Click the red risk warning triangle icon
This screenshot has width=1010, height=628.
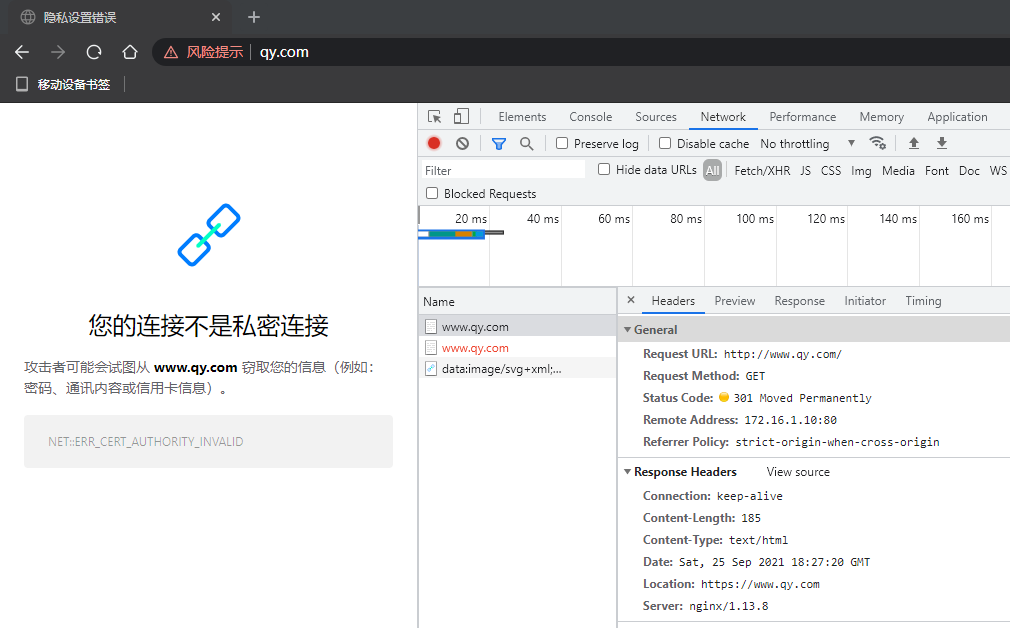[171, 53]
